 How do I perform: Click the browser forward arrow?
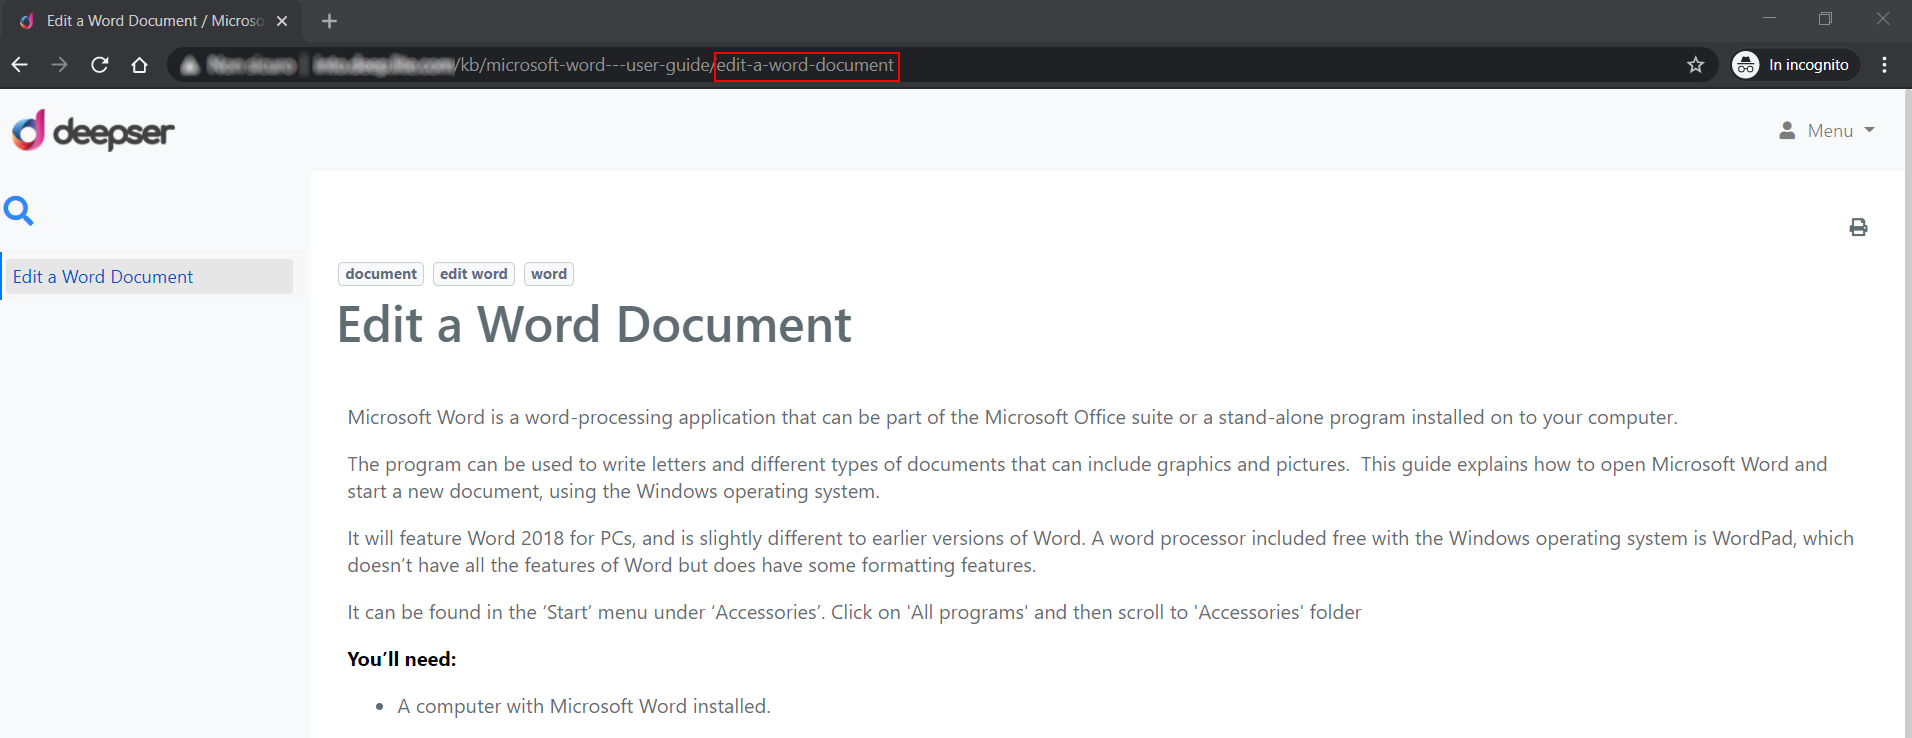click(x=60, y=65)
